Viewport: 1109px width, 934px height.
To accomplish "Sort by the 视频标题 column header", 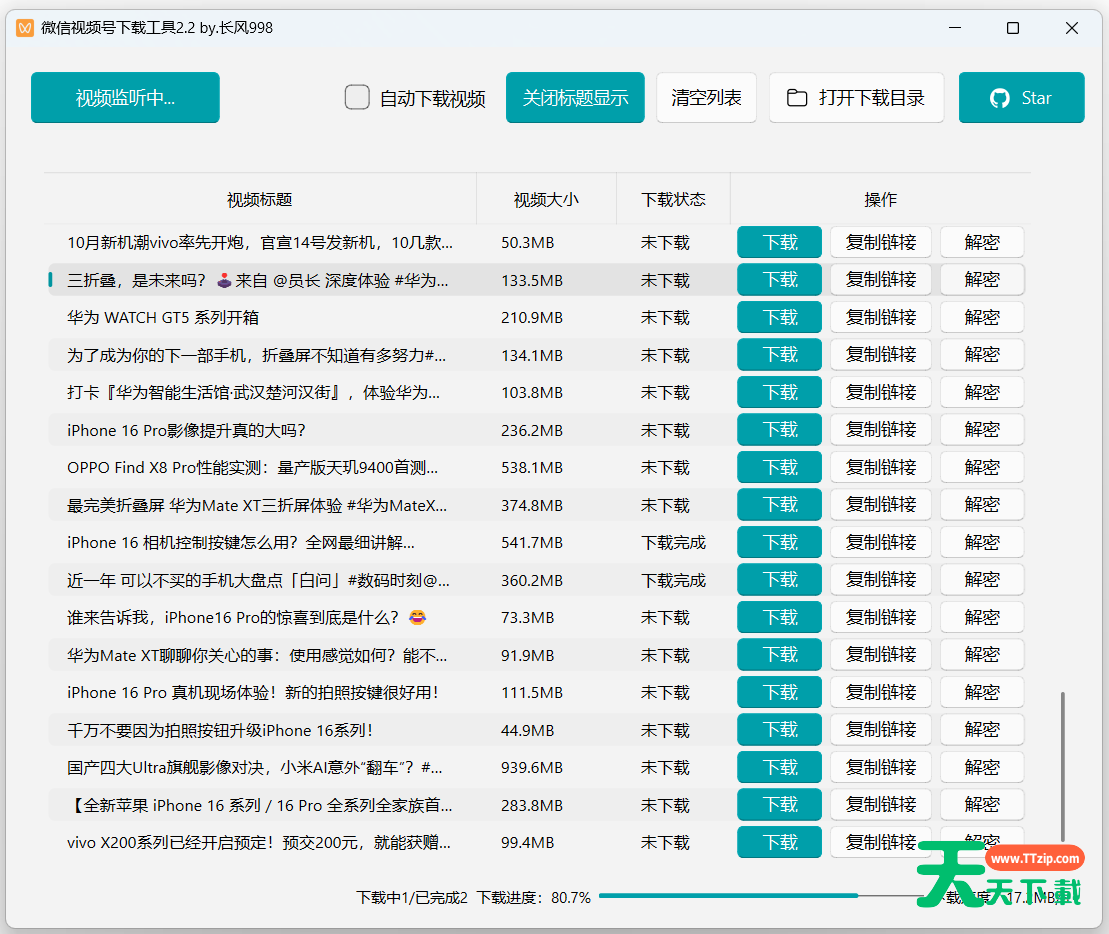I will click(260, 199).
